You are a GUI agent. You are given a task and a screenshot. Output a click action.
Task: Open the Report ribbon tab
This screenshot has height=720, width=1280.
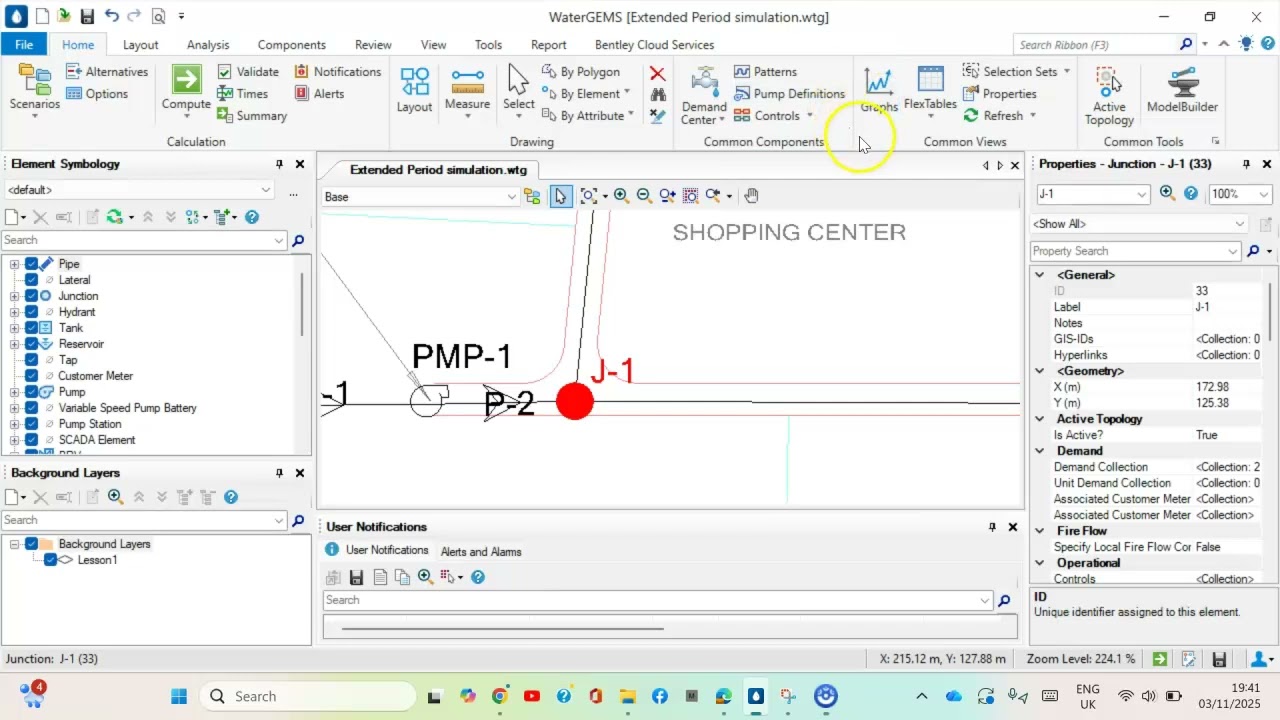(548, 45)
